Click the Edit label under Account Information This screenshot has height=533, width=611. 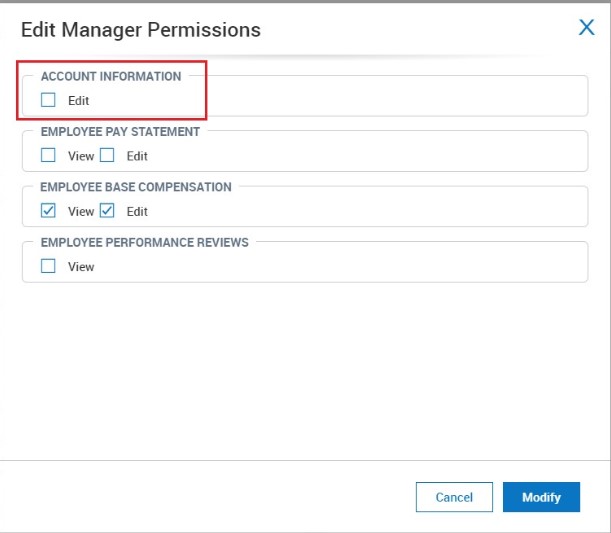click(79, 101)
